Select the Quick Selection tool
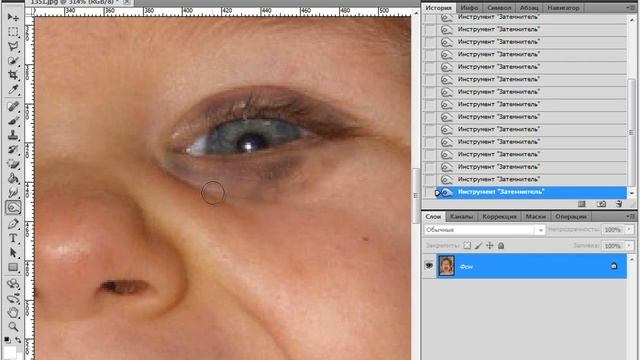The image size is (640, 360). (x=13, y=61)
